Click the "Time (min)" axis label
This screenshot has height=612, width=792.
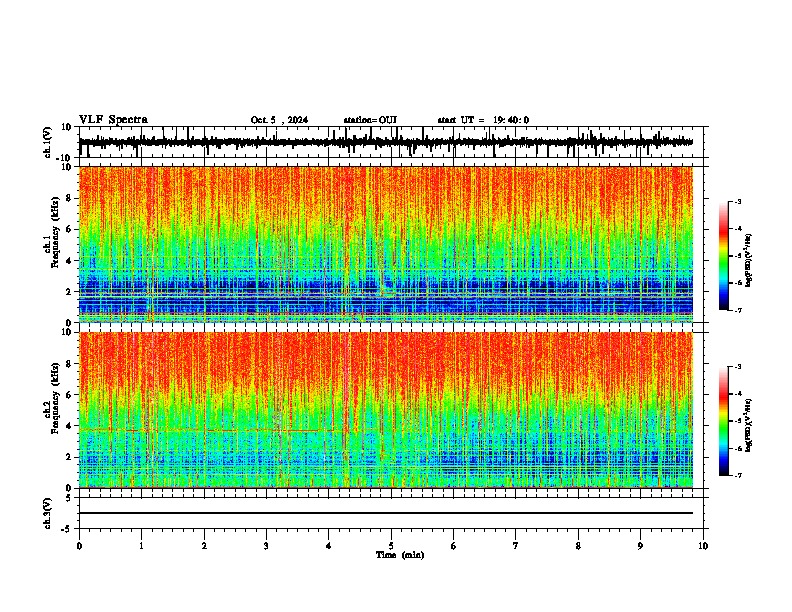click(400, 555)
